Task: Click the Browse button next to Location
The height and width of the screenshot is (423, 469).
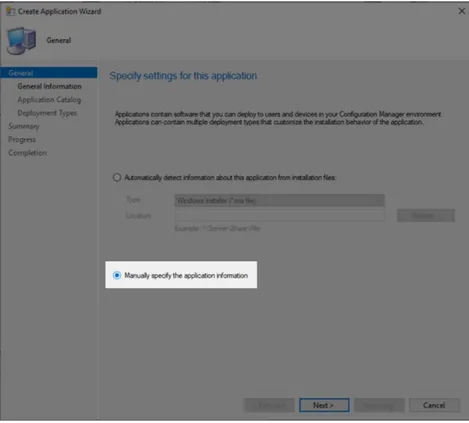Action: (426, 215)
